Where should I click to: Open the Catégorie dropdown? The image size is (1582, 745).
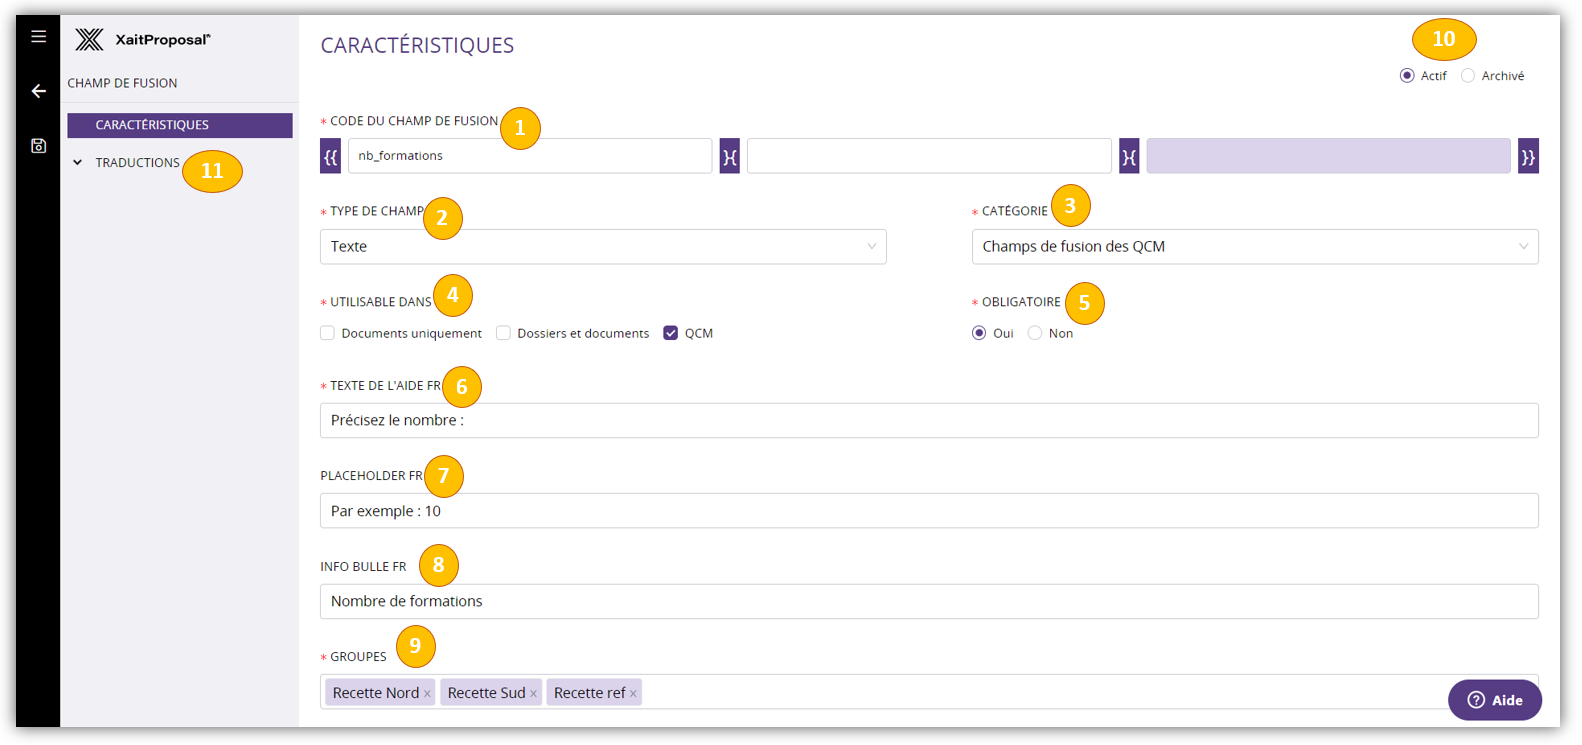click(1254, 247)
